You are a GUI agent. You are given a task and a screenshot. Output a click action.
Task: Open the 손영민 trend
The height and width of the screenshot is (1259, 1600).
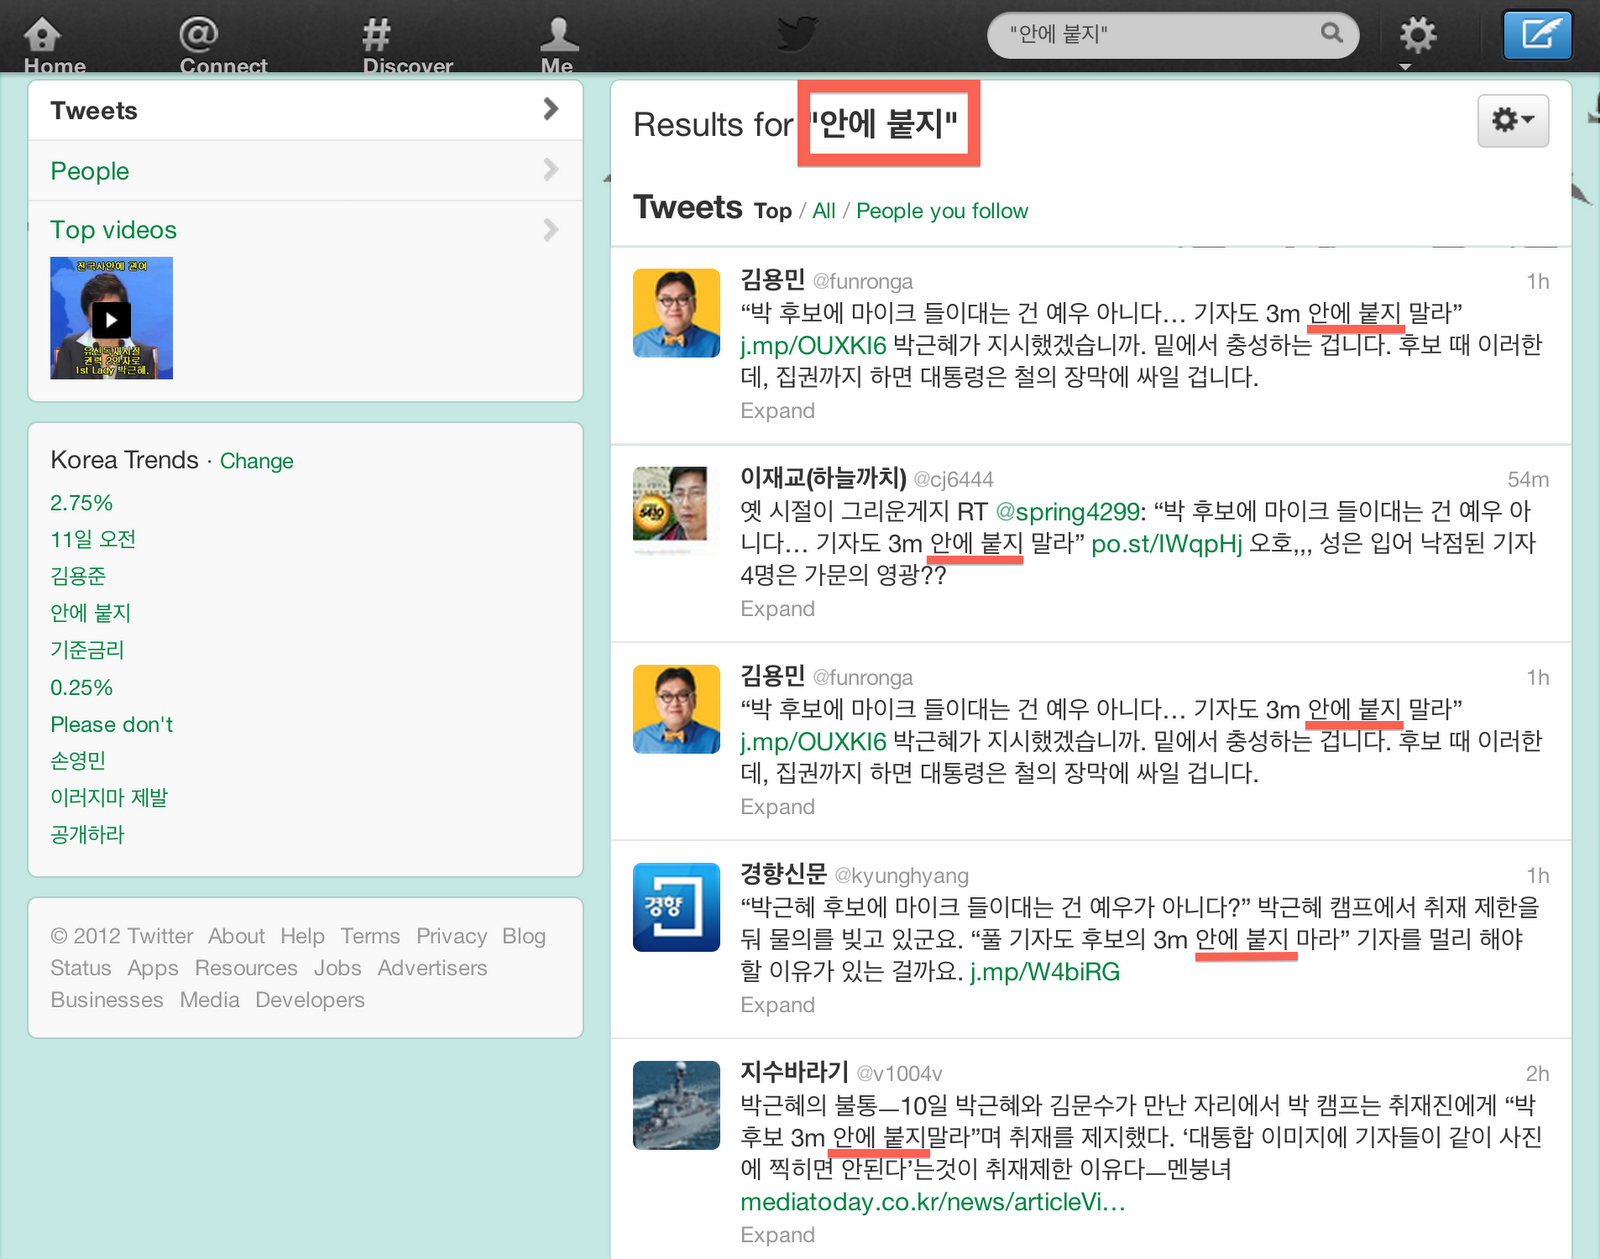pos(78,761)
